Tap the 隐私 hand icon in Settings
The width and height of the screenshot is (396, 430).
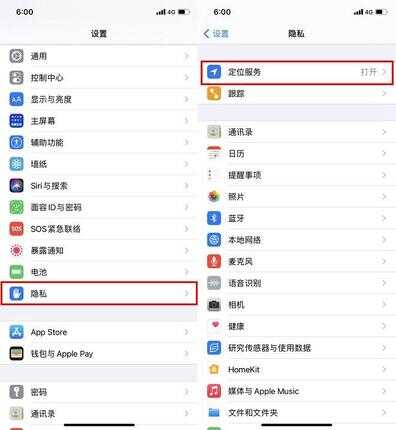click(x=16, y=293)
